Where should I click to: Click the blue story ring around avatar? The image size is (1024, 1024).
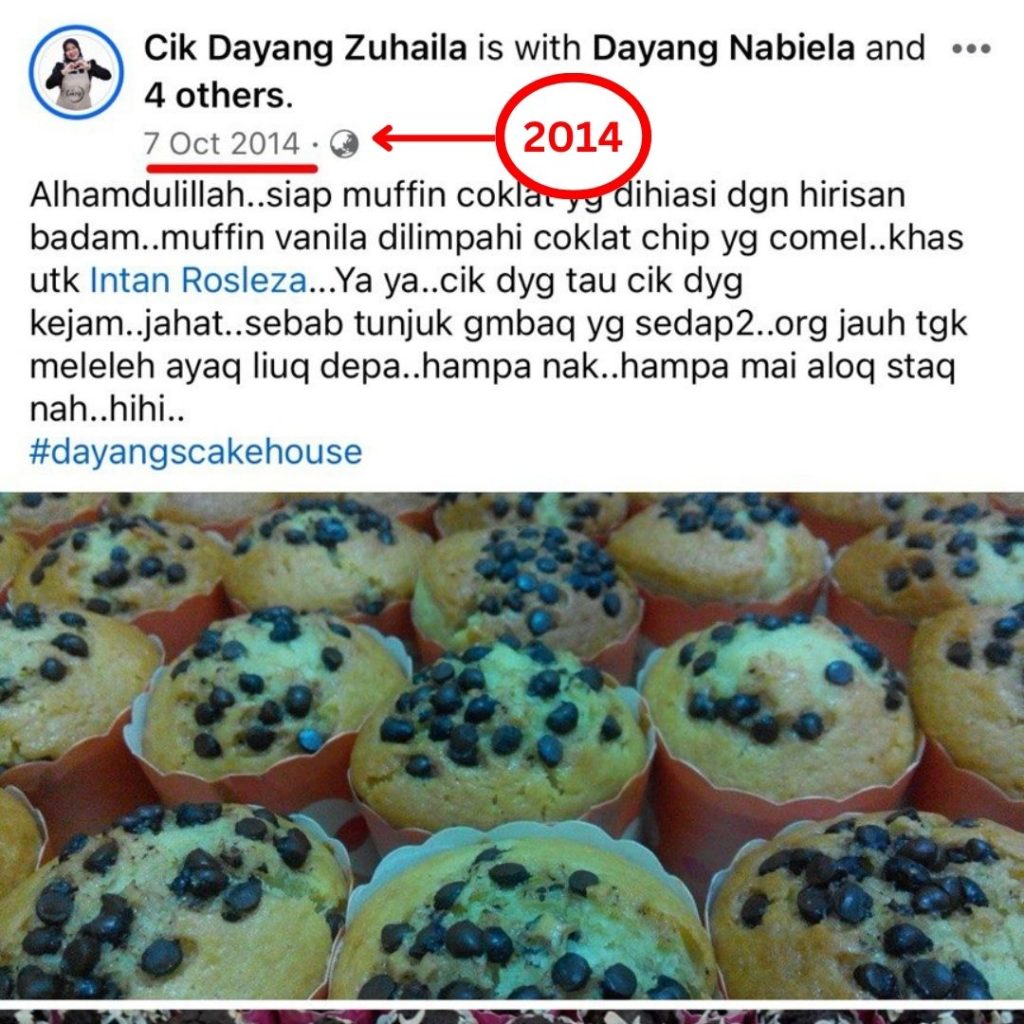tap(76, 72)
